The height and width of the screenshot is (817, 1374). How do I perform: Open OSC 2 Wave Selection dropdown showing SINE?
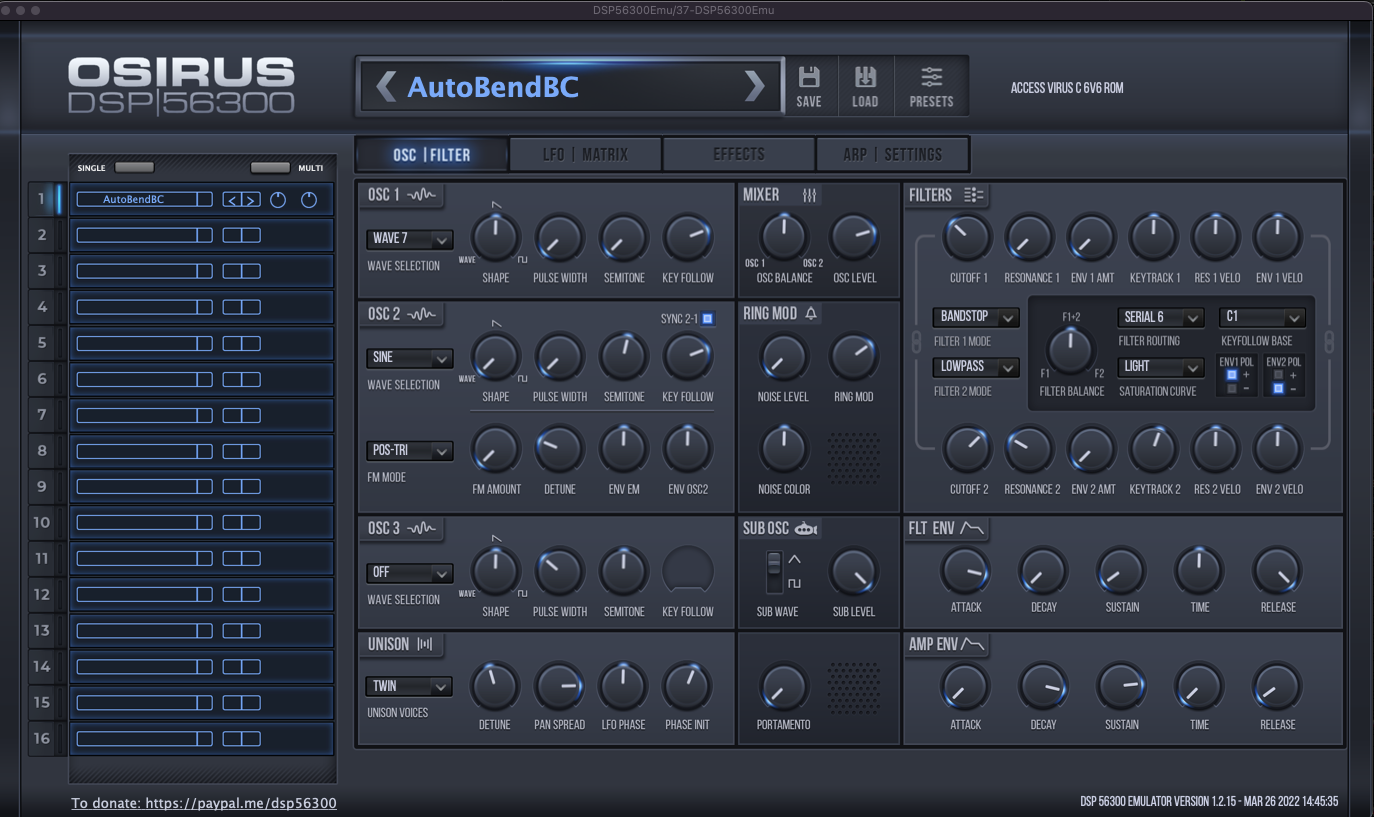tap(409, 358)
